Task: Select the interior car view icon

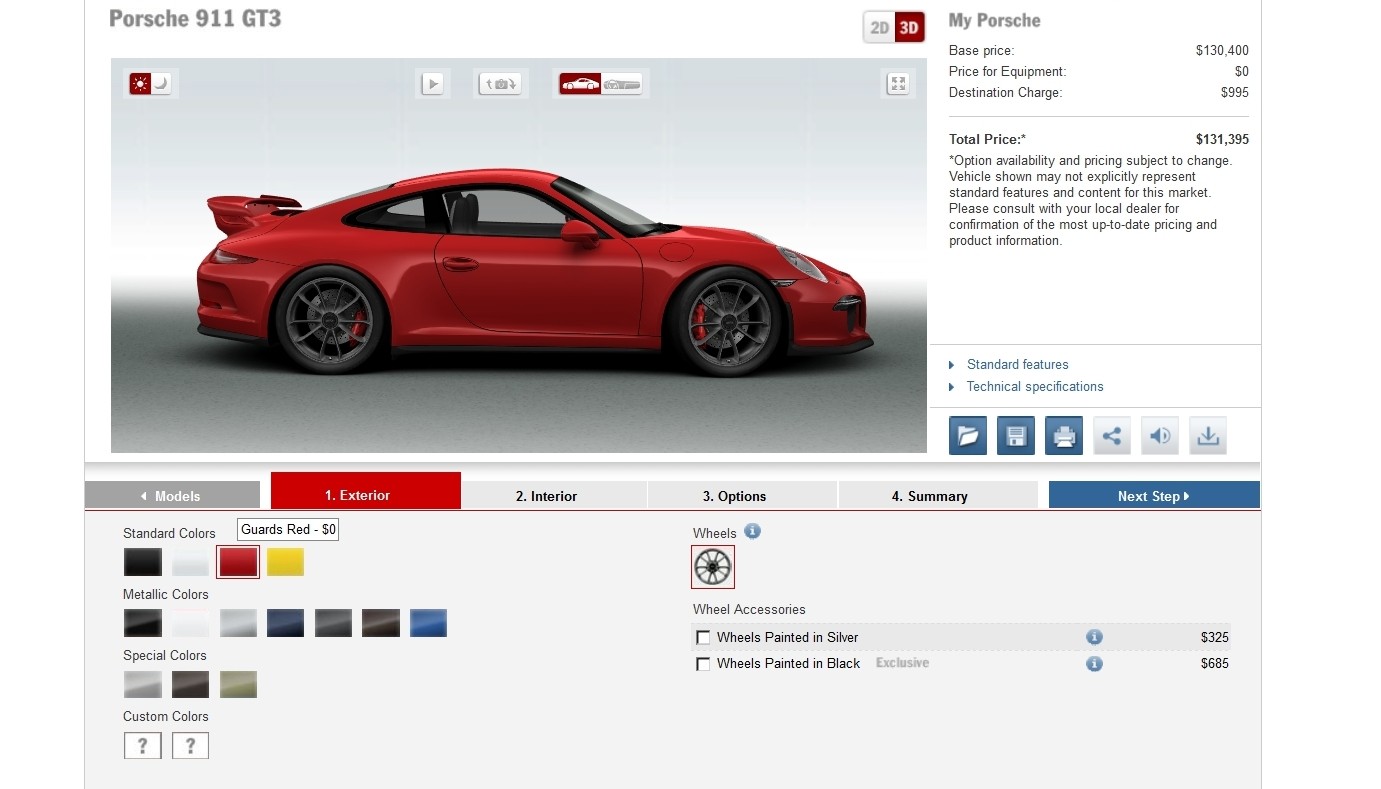Action: pos(622,84)
